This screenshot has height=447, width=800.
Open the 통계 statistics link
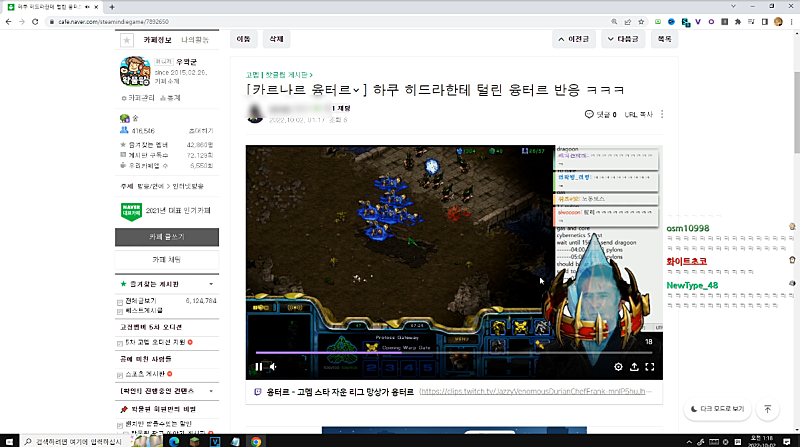click(170, 98)
